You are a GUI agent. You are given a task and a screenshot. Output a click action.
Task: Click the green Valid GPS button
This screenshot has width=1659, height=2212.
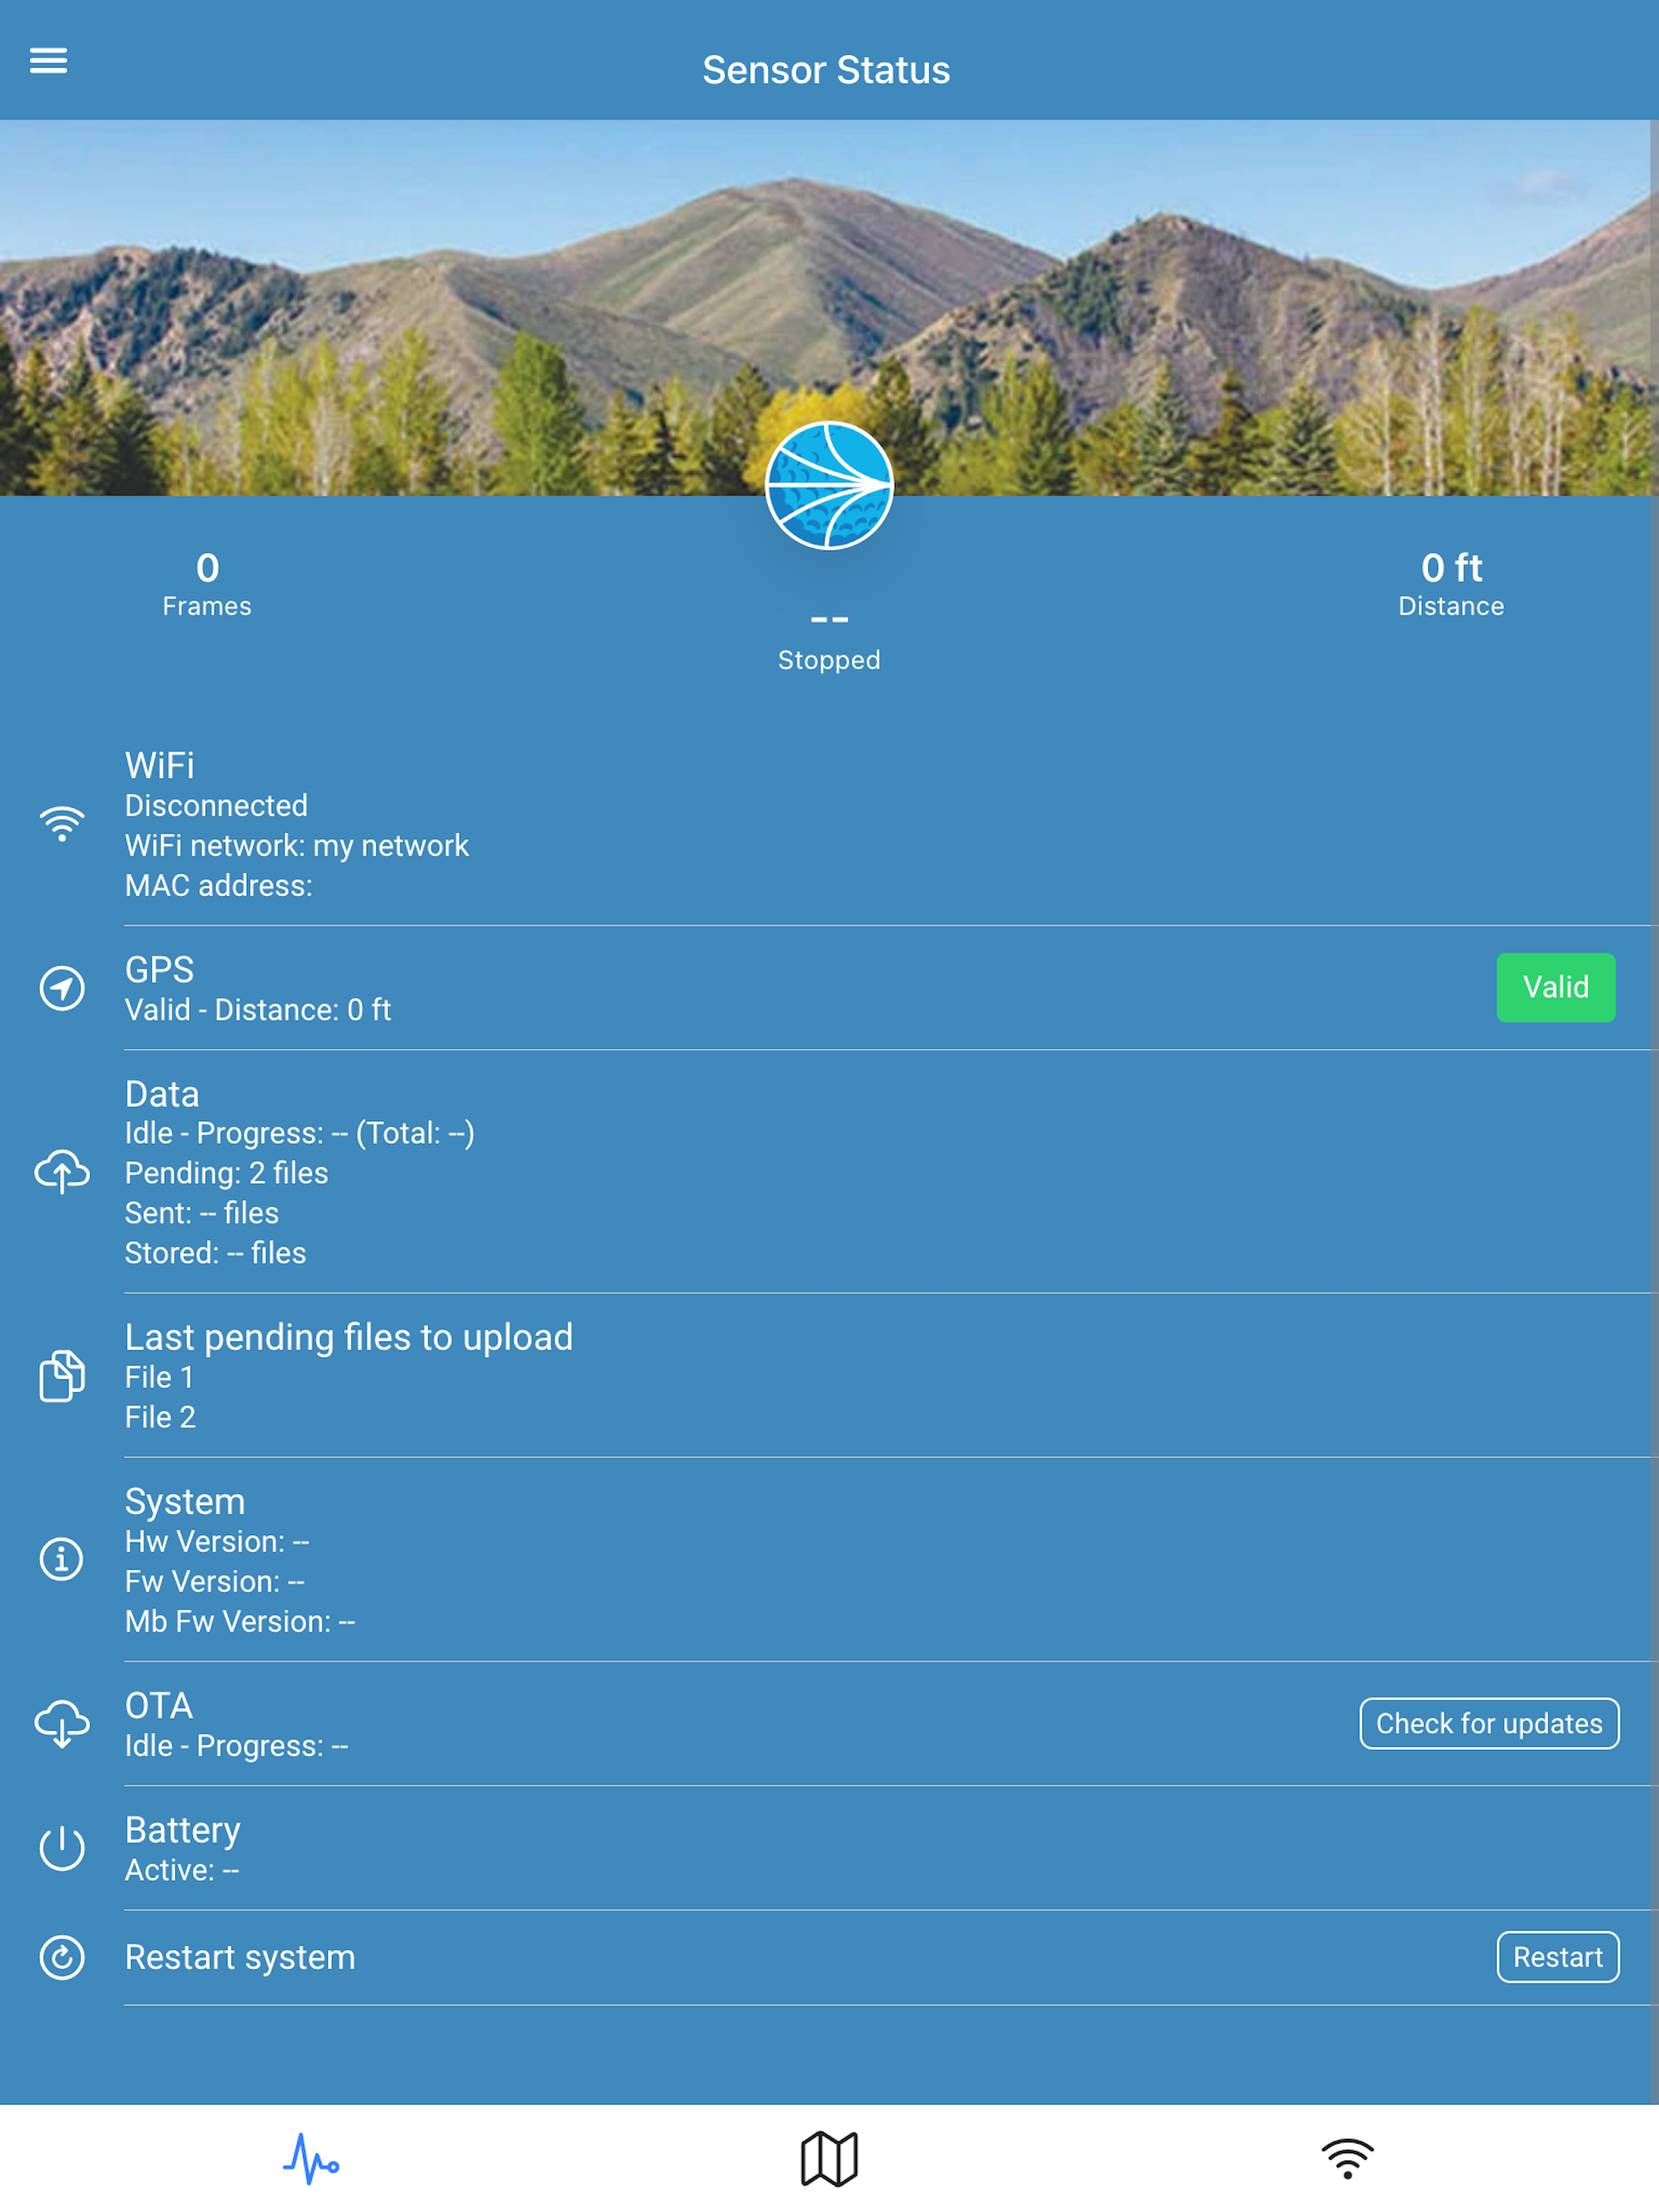pos(1555,987)
